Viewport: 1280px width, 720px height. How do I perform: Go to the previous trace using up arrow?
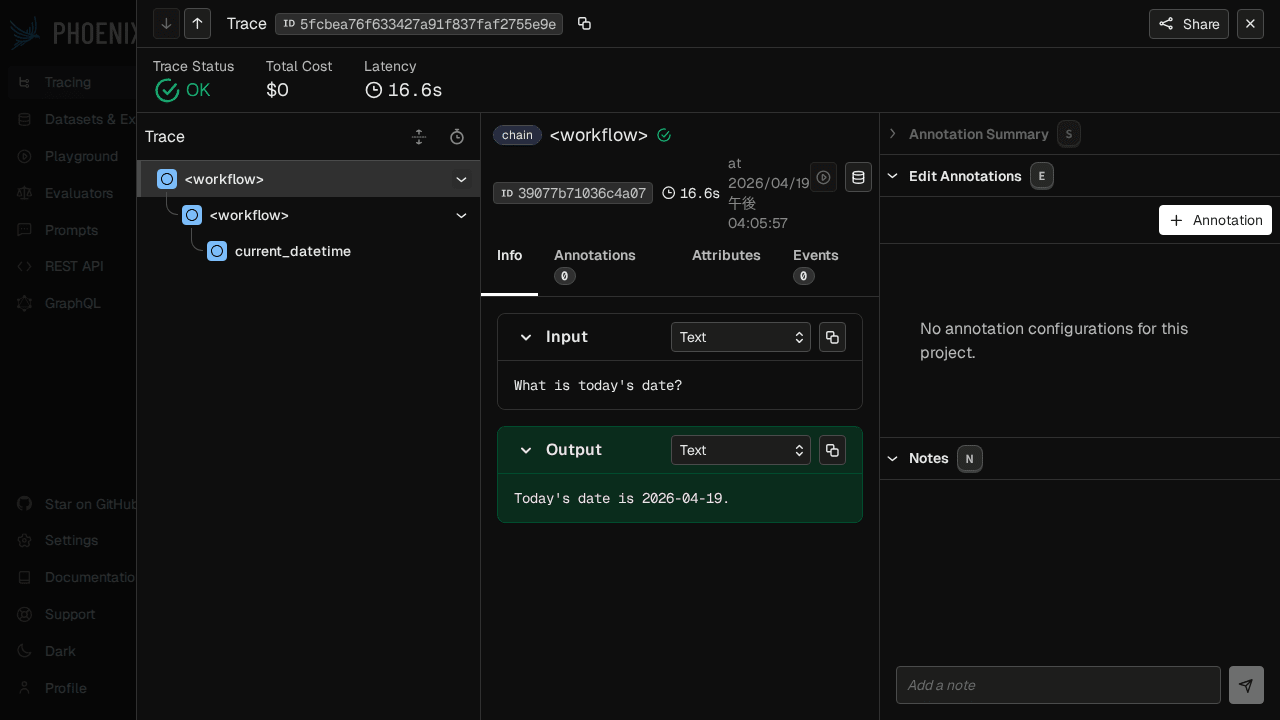[x=197, y=24]
